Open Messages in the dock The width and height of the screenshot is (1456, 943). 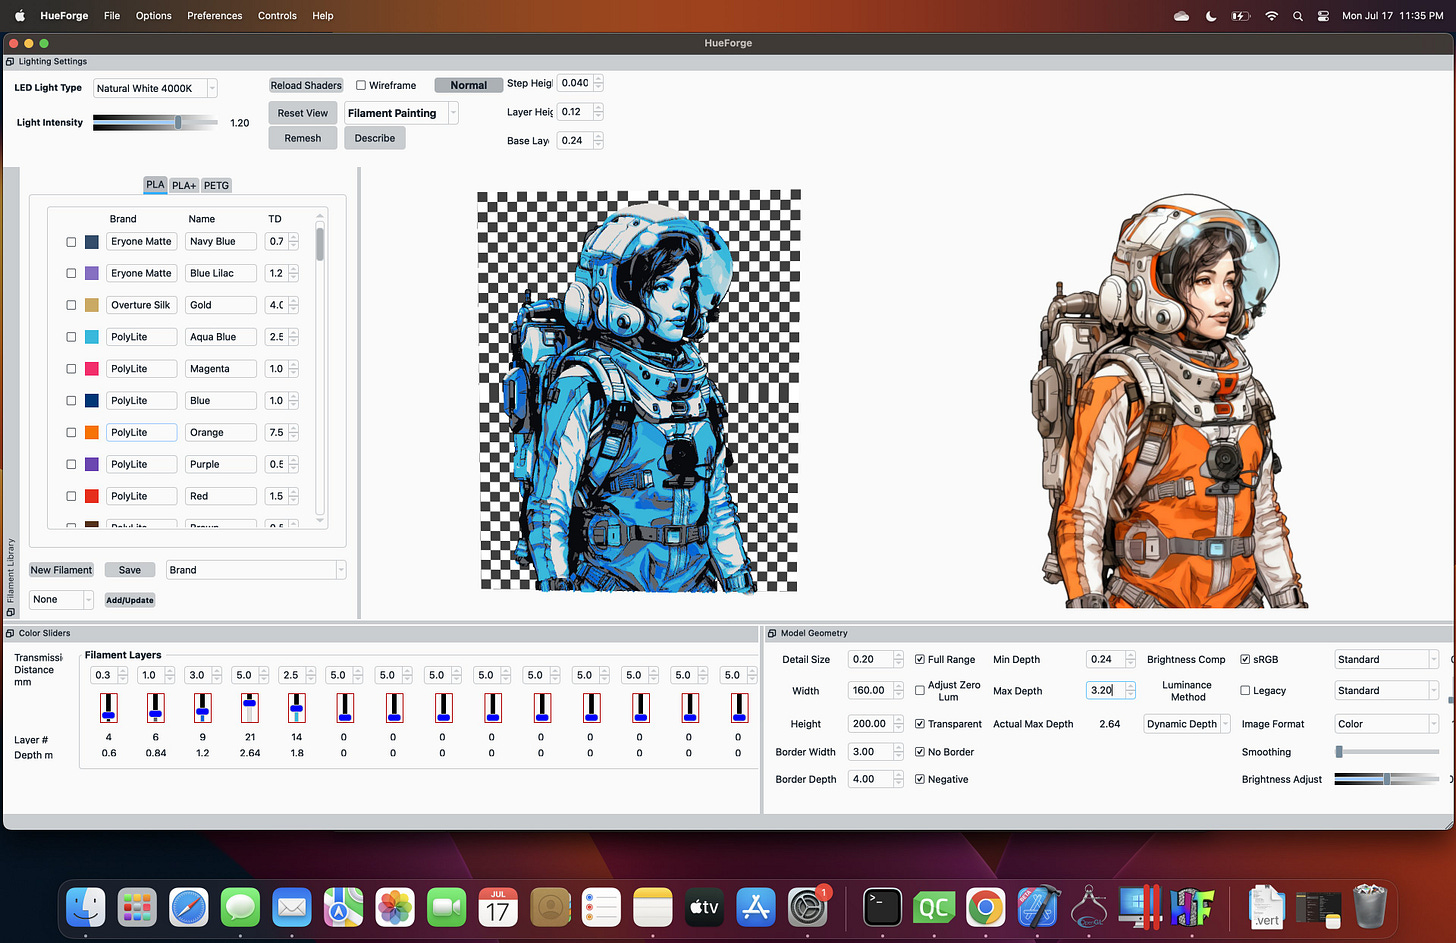[x=240, y=907]
